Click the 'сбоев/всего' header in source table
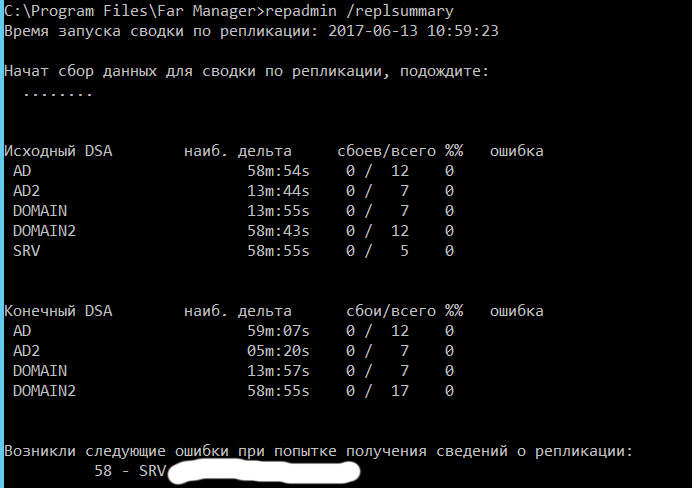This screenshot has width=692, height=488. pos(387,151)
